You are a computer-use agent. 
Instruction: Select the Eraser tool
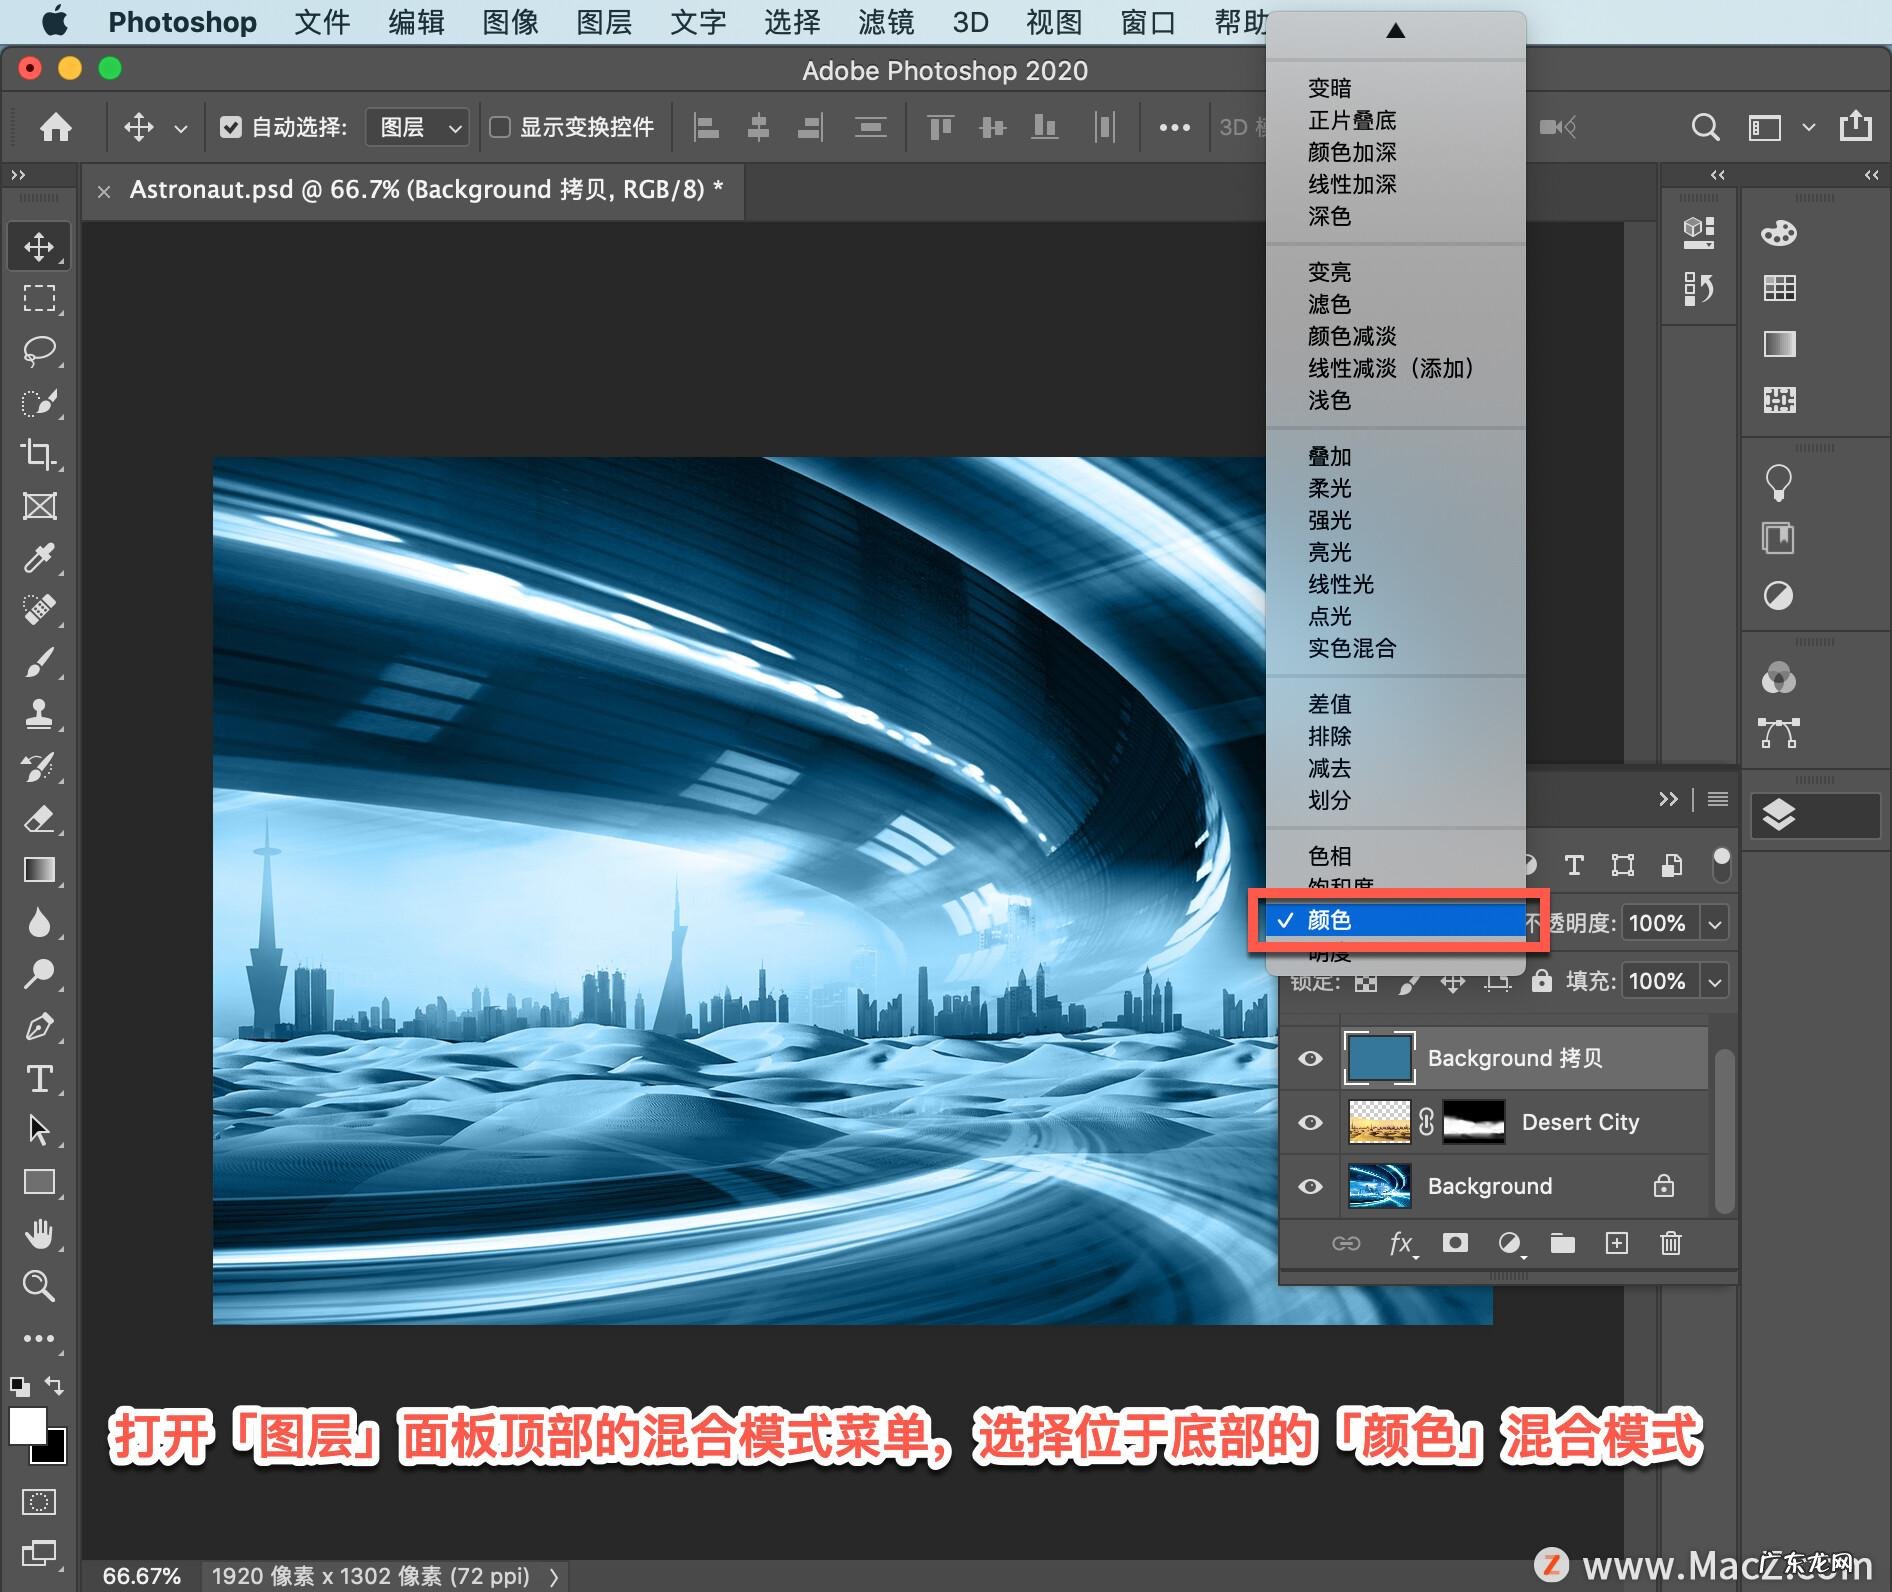(39, 818)
